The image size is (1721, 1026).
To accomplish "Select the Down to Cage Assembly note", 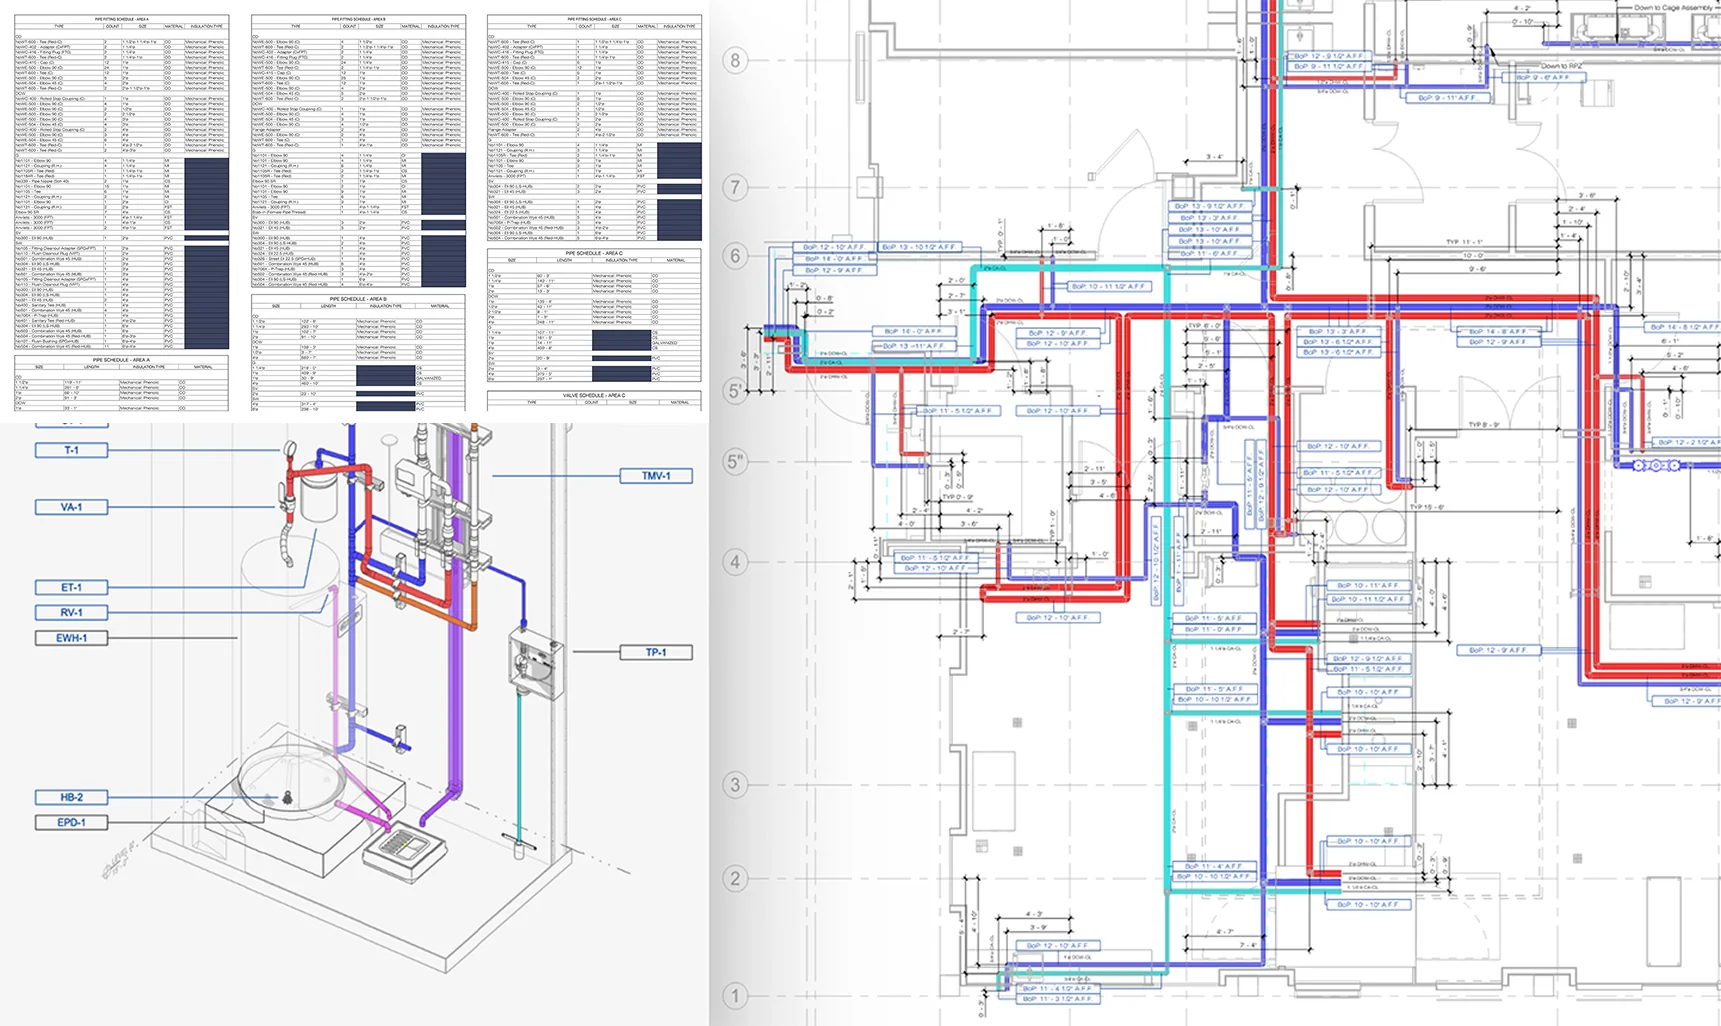I will point(1673,7).
